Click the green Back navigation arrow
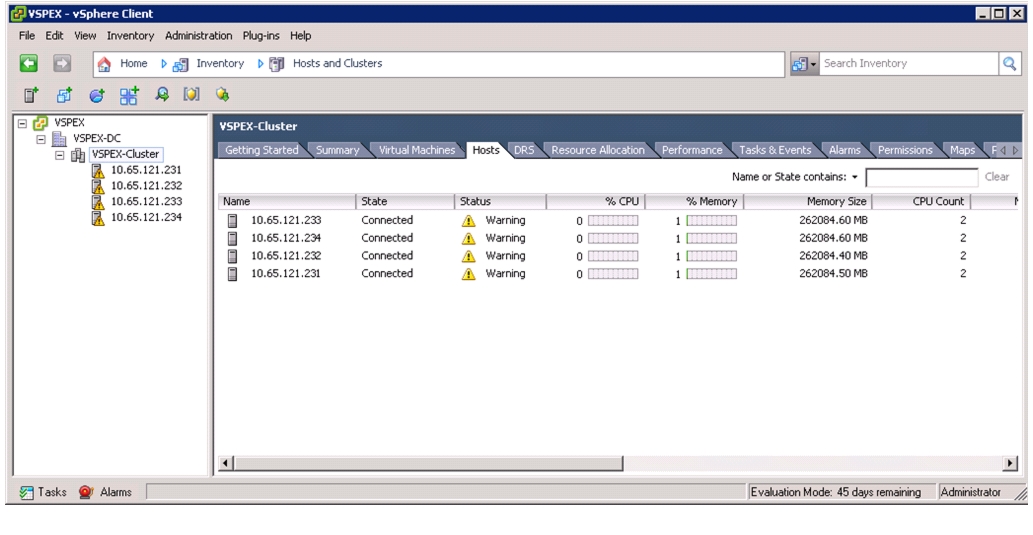This screenshot has width=1033, height=535. point(28,63)
